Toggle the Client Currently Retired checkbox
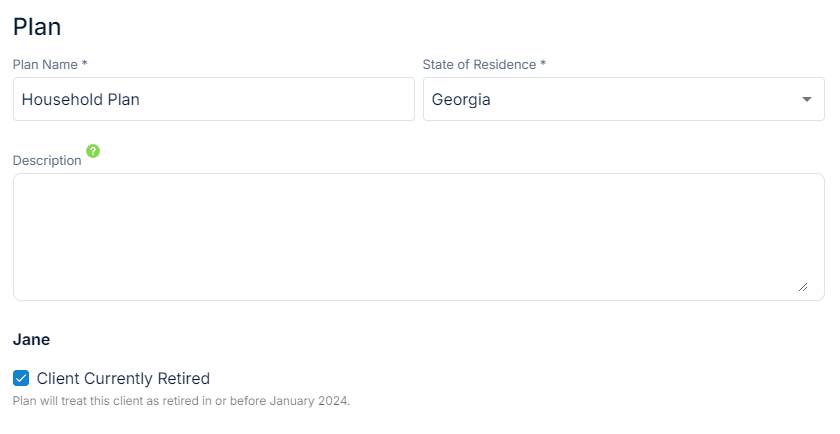The height and width of the screenshot is (434, 840). [x=21, y=378]
